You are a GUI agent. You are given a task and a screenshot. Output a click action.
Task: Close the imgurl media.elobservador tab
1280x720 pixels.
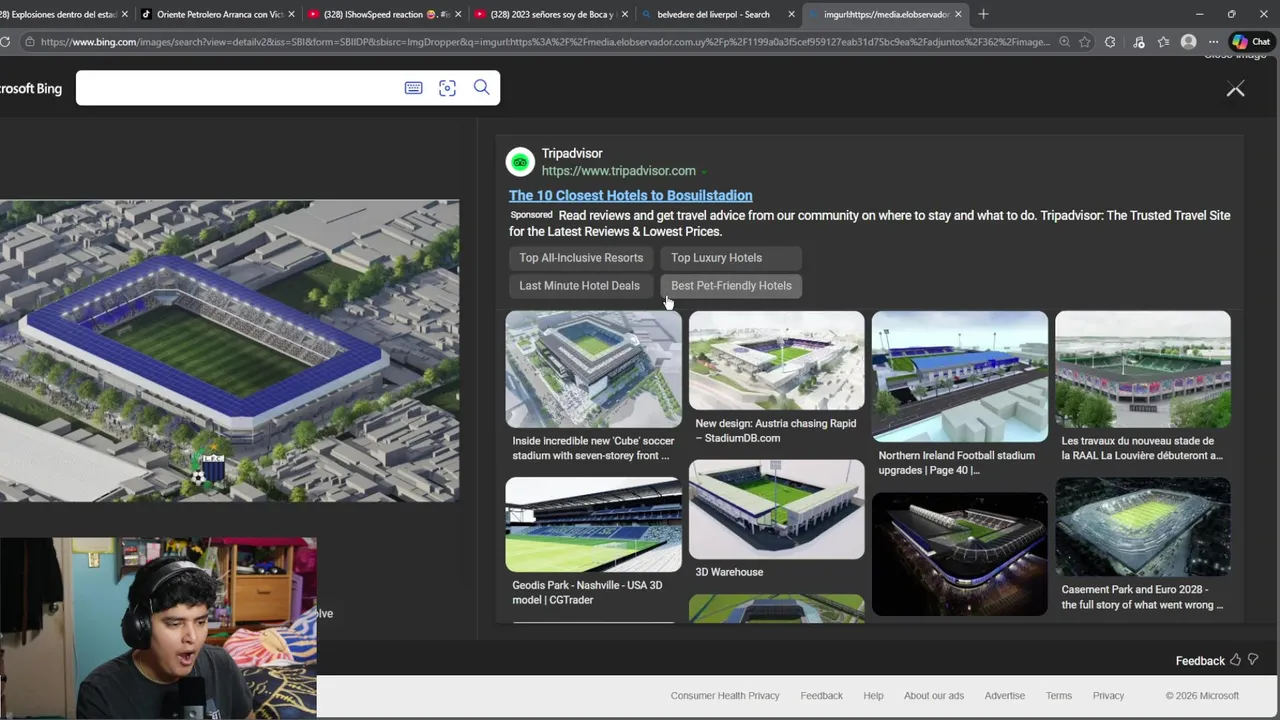coord(958,14)
